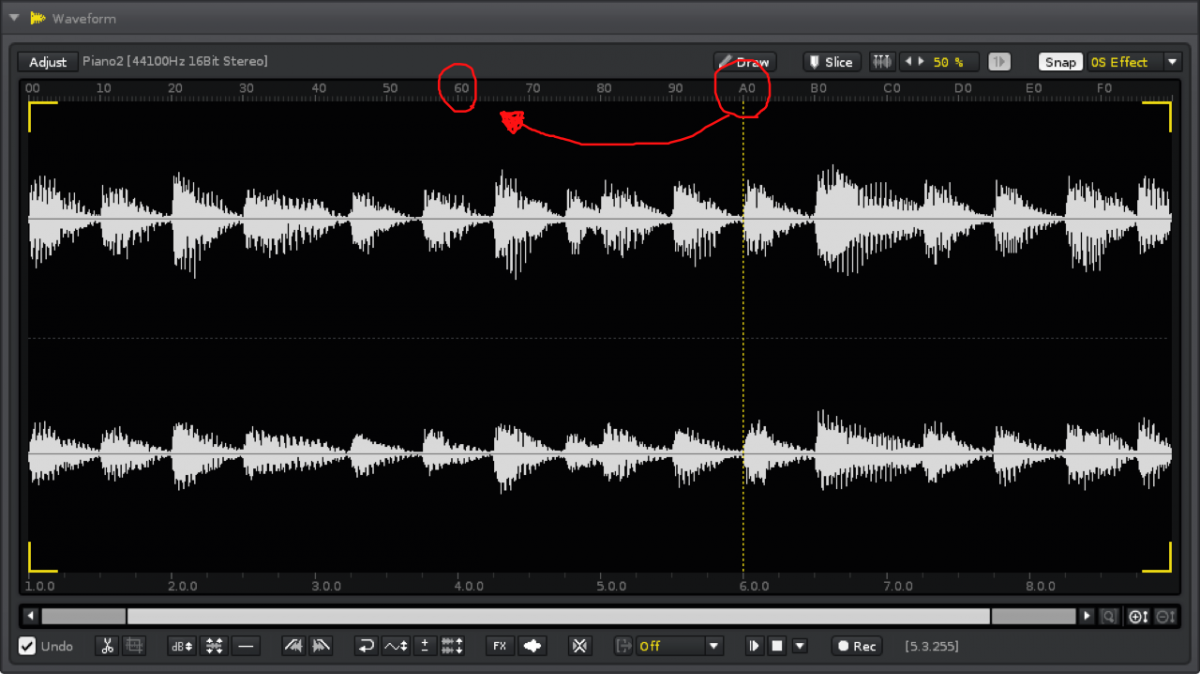1200x674 pixels.
Task: Click the 6.0.0 beat ruler label
Action: pos(754,586)
